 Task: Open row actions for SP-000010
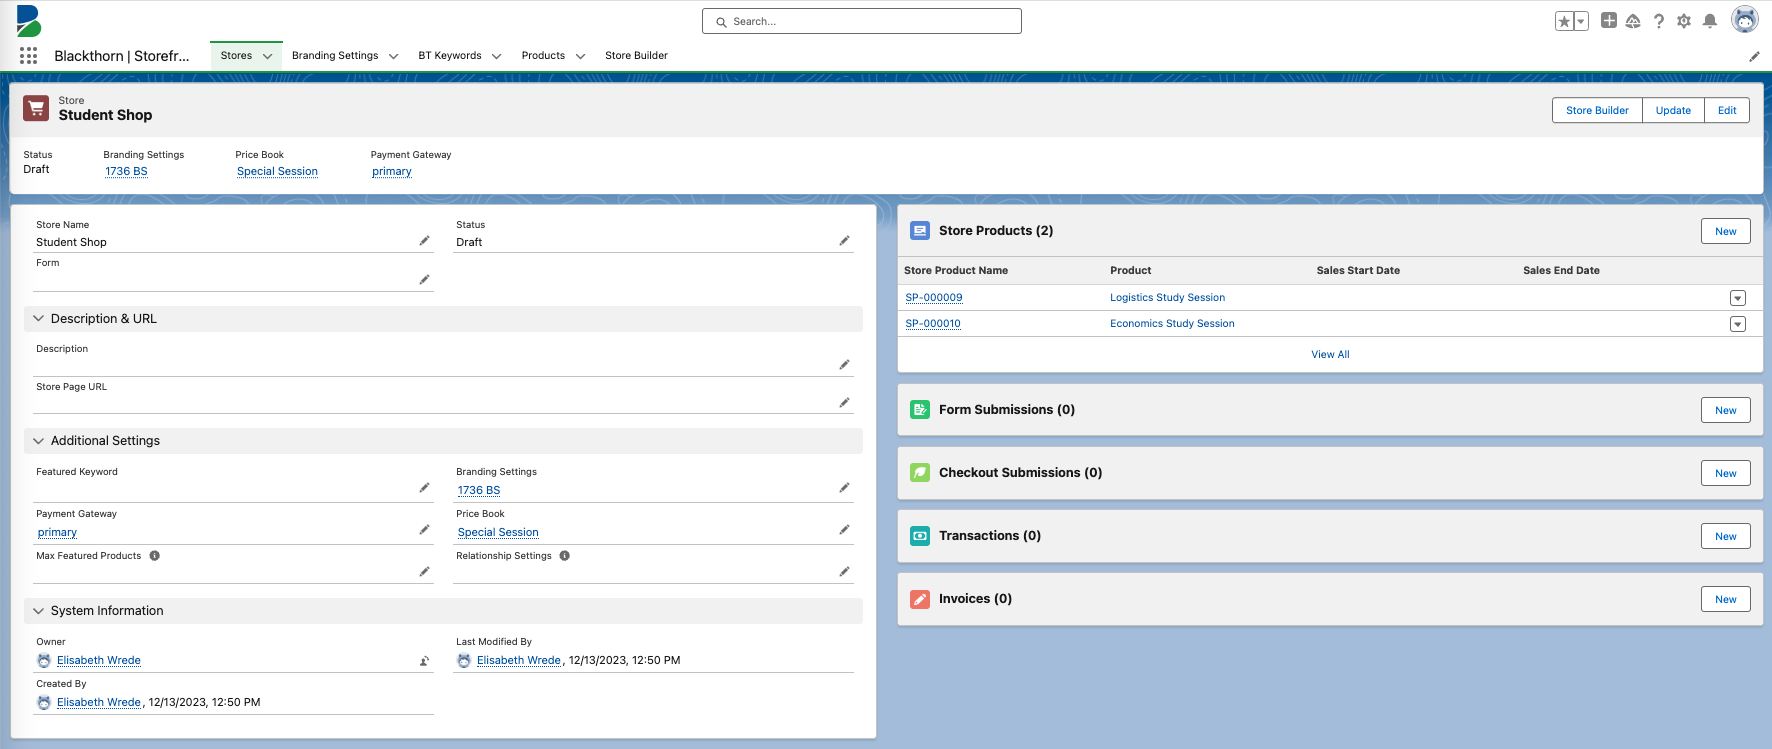(x=1738, y=324)
